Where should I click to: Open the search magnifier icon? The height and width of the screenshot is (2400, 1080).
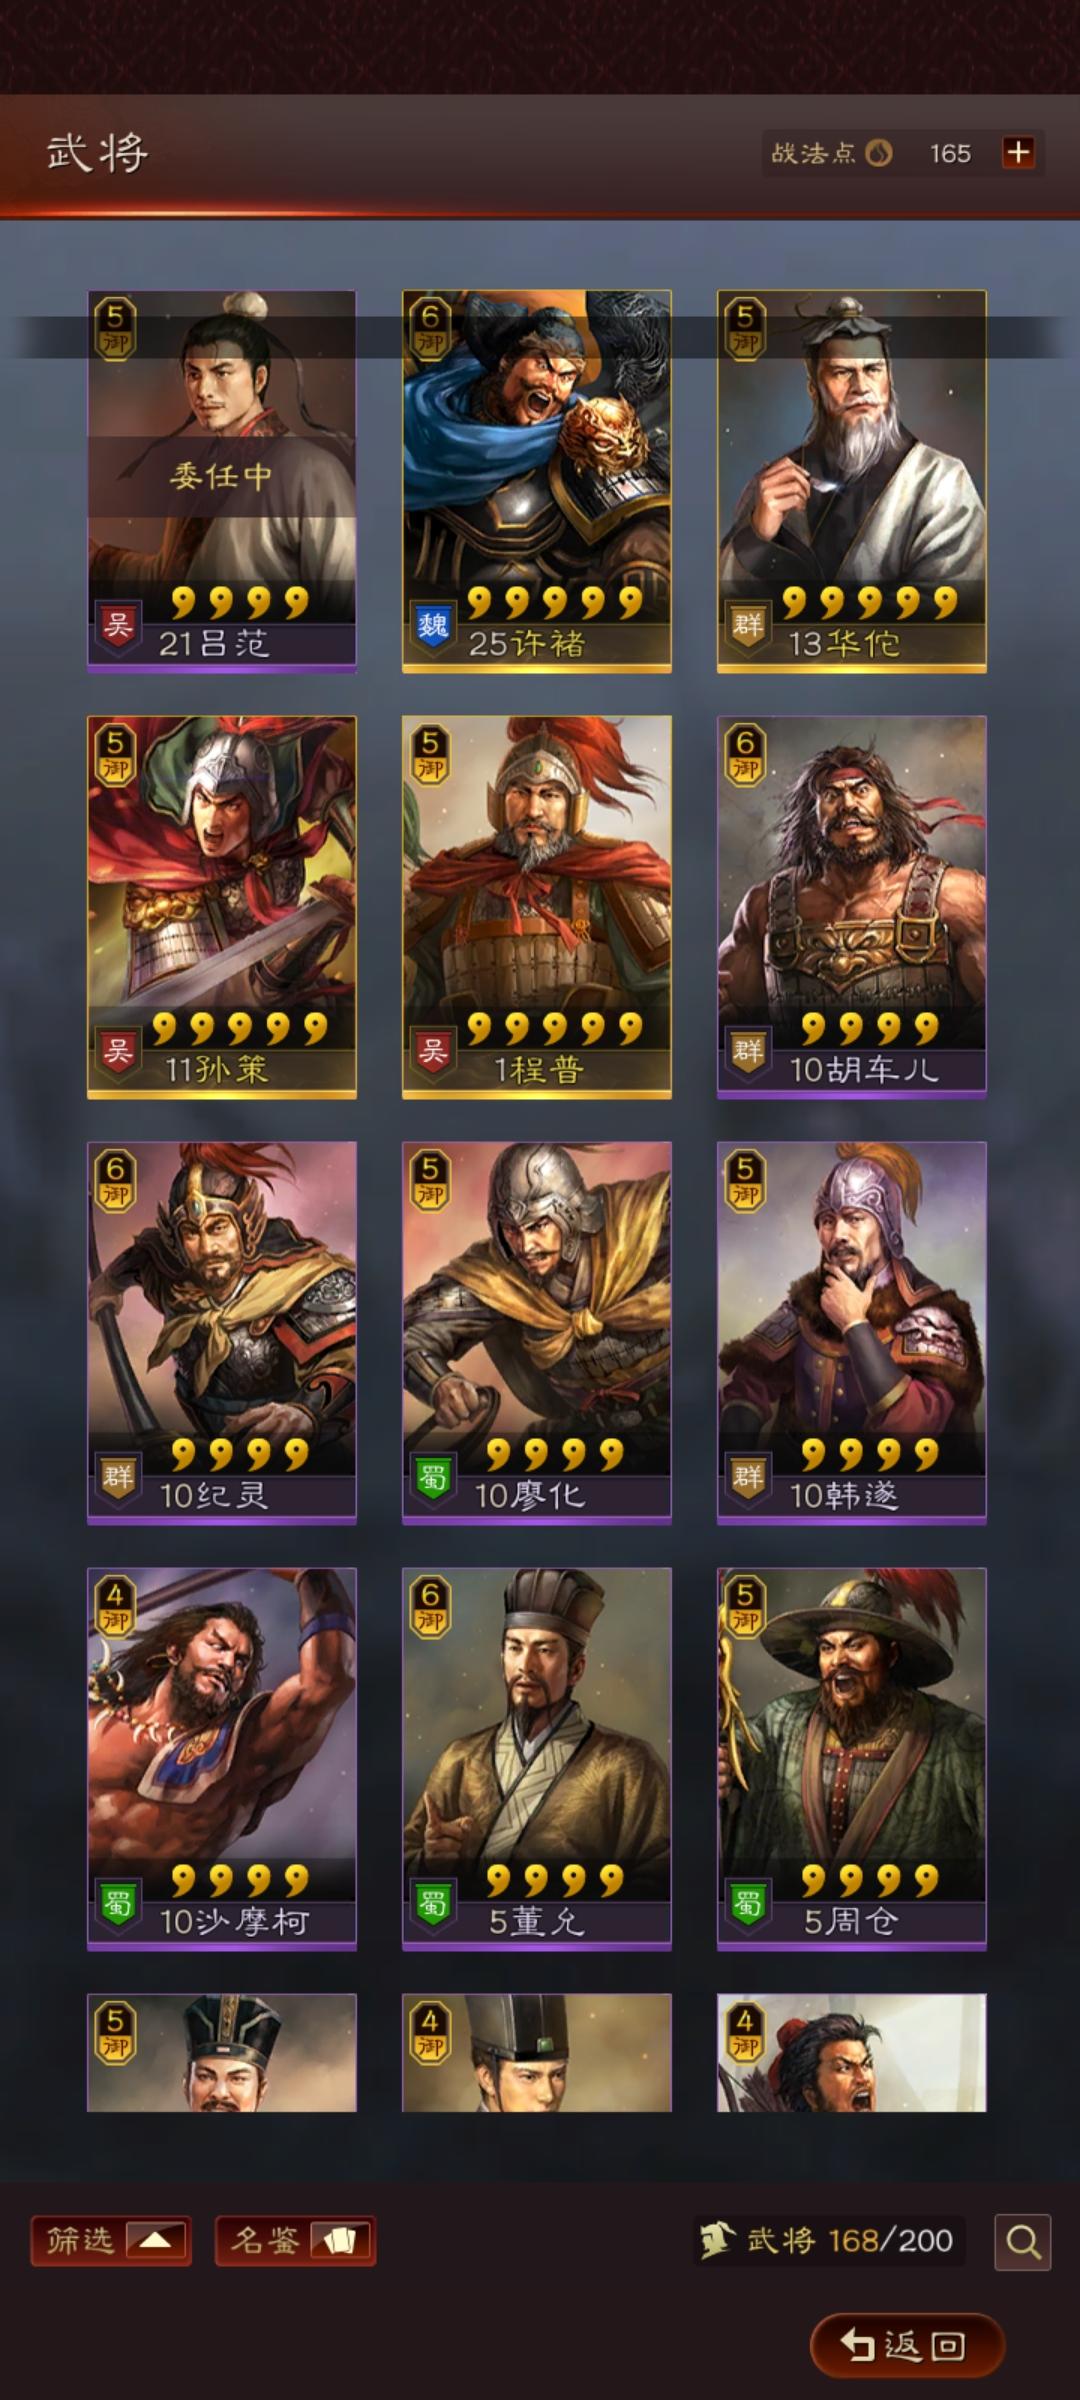[x=1022, y=2242]
